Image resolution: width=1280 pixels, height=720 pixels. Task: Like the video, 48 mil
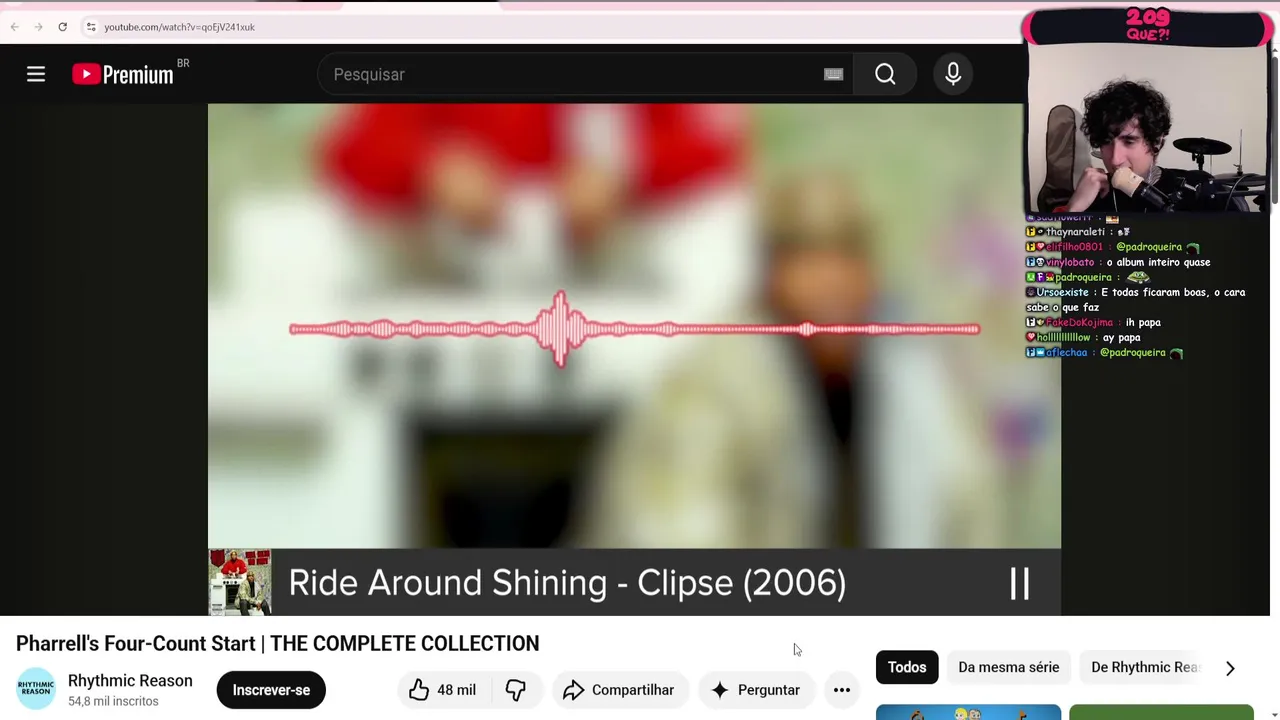point(443,690)
